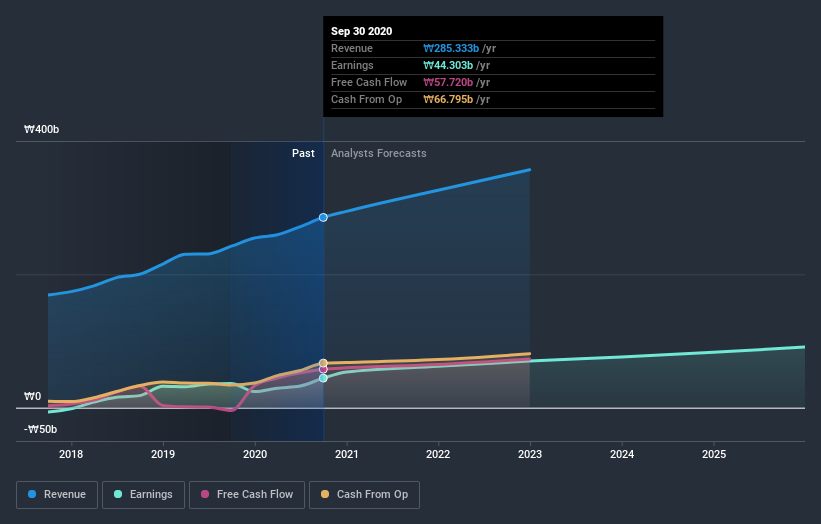821x524 pixels.
Task: Toggle the Cash From Op legend button
Action: (x=364, y=495)
